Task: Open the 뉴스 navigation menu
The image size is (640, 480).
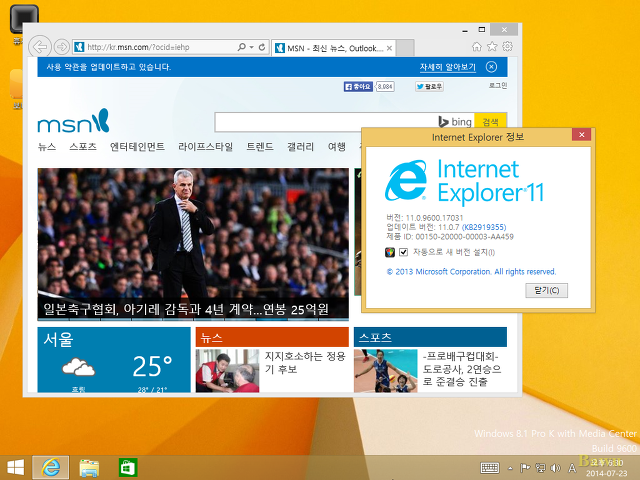Action: 47,147
